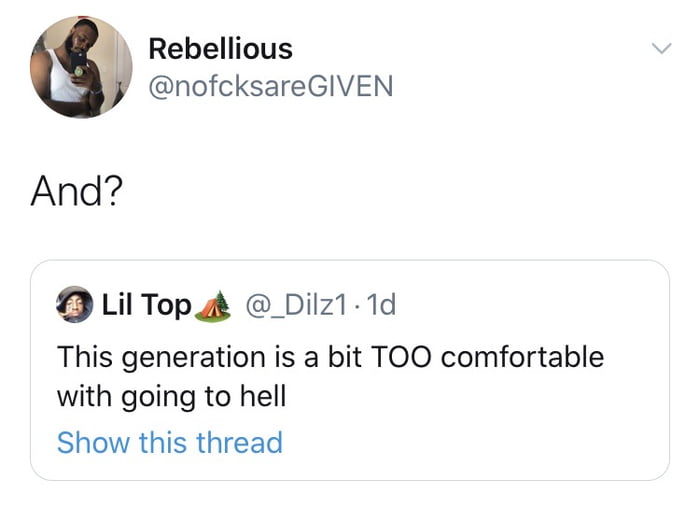Open the @nofcksareGIVEN handle
Image resolution: width=700 pixels, height=508 pixels.
[x=270, y=87]
